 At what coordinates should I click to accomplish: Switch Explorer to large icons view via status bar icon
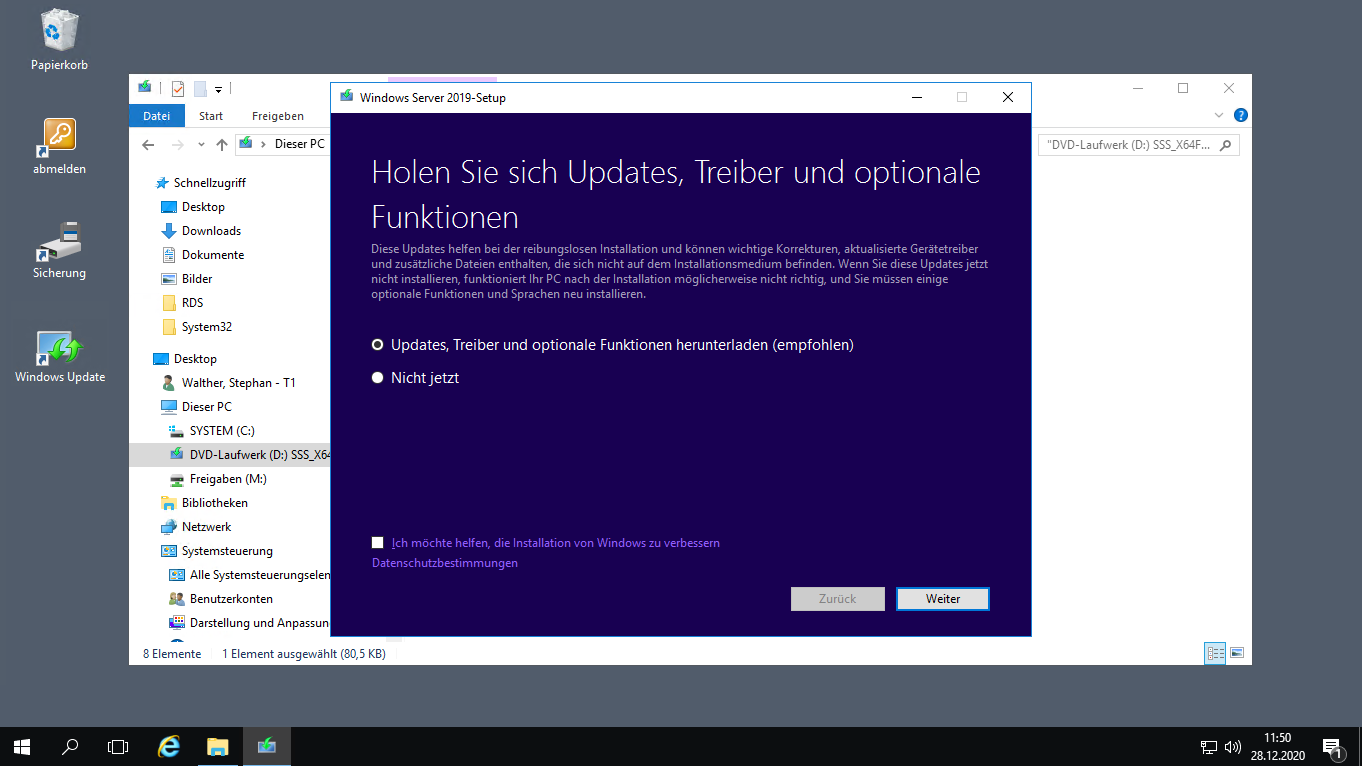coord(1237,653)
